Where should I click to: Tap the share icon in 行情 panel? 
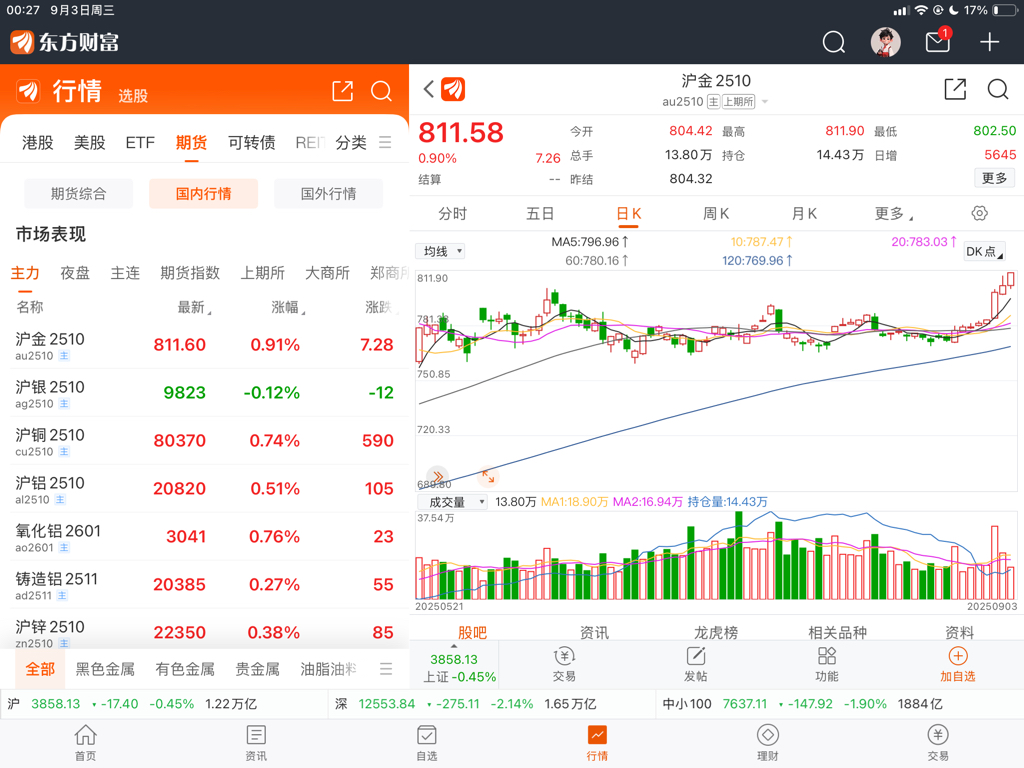point(342,91)
